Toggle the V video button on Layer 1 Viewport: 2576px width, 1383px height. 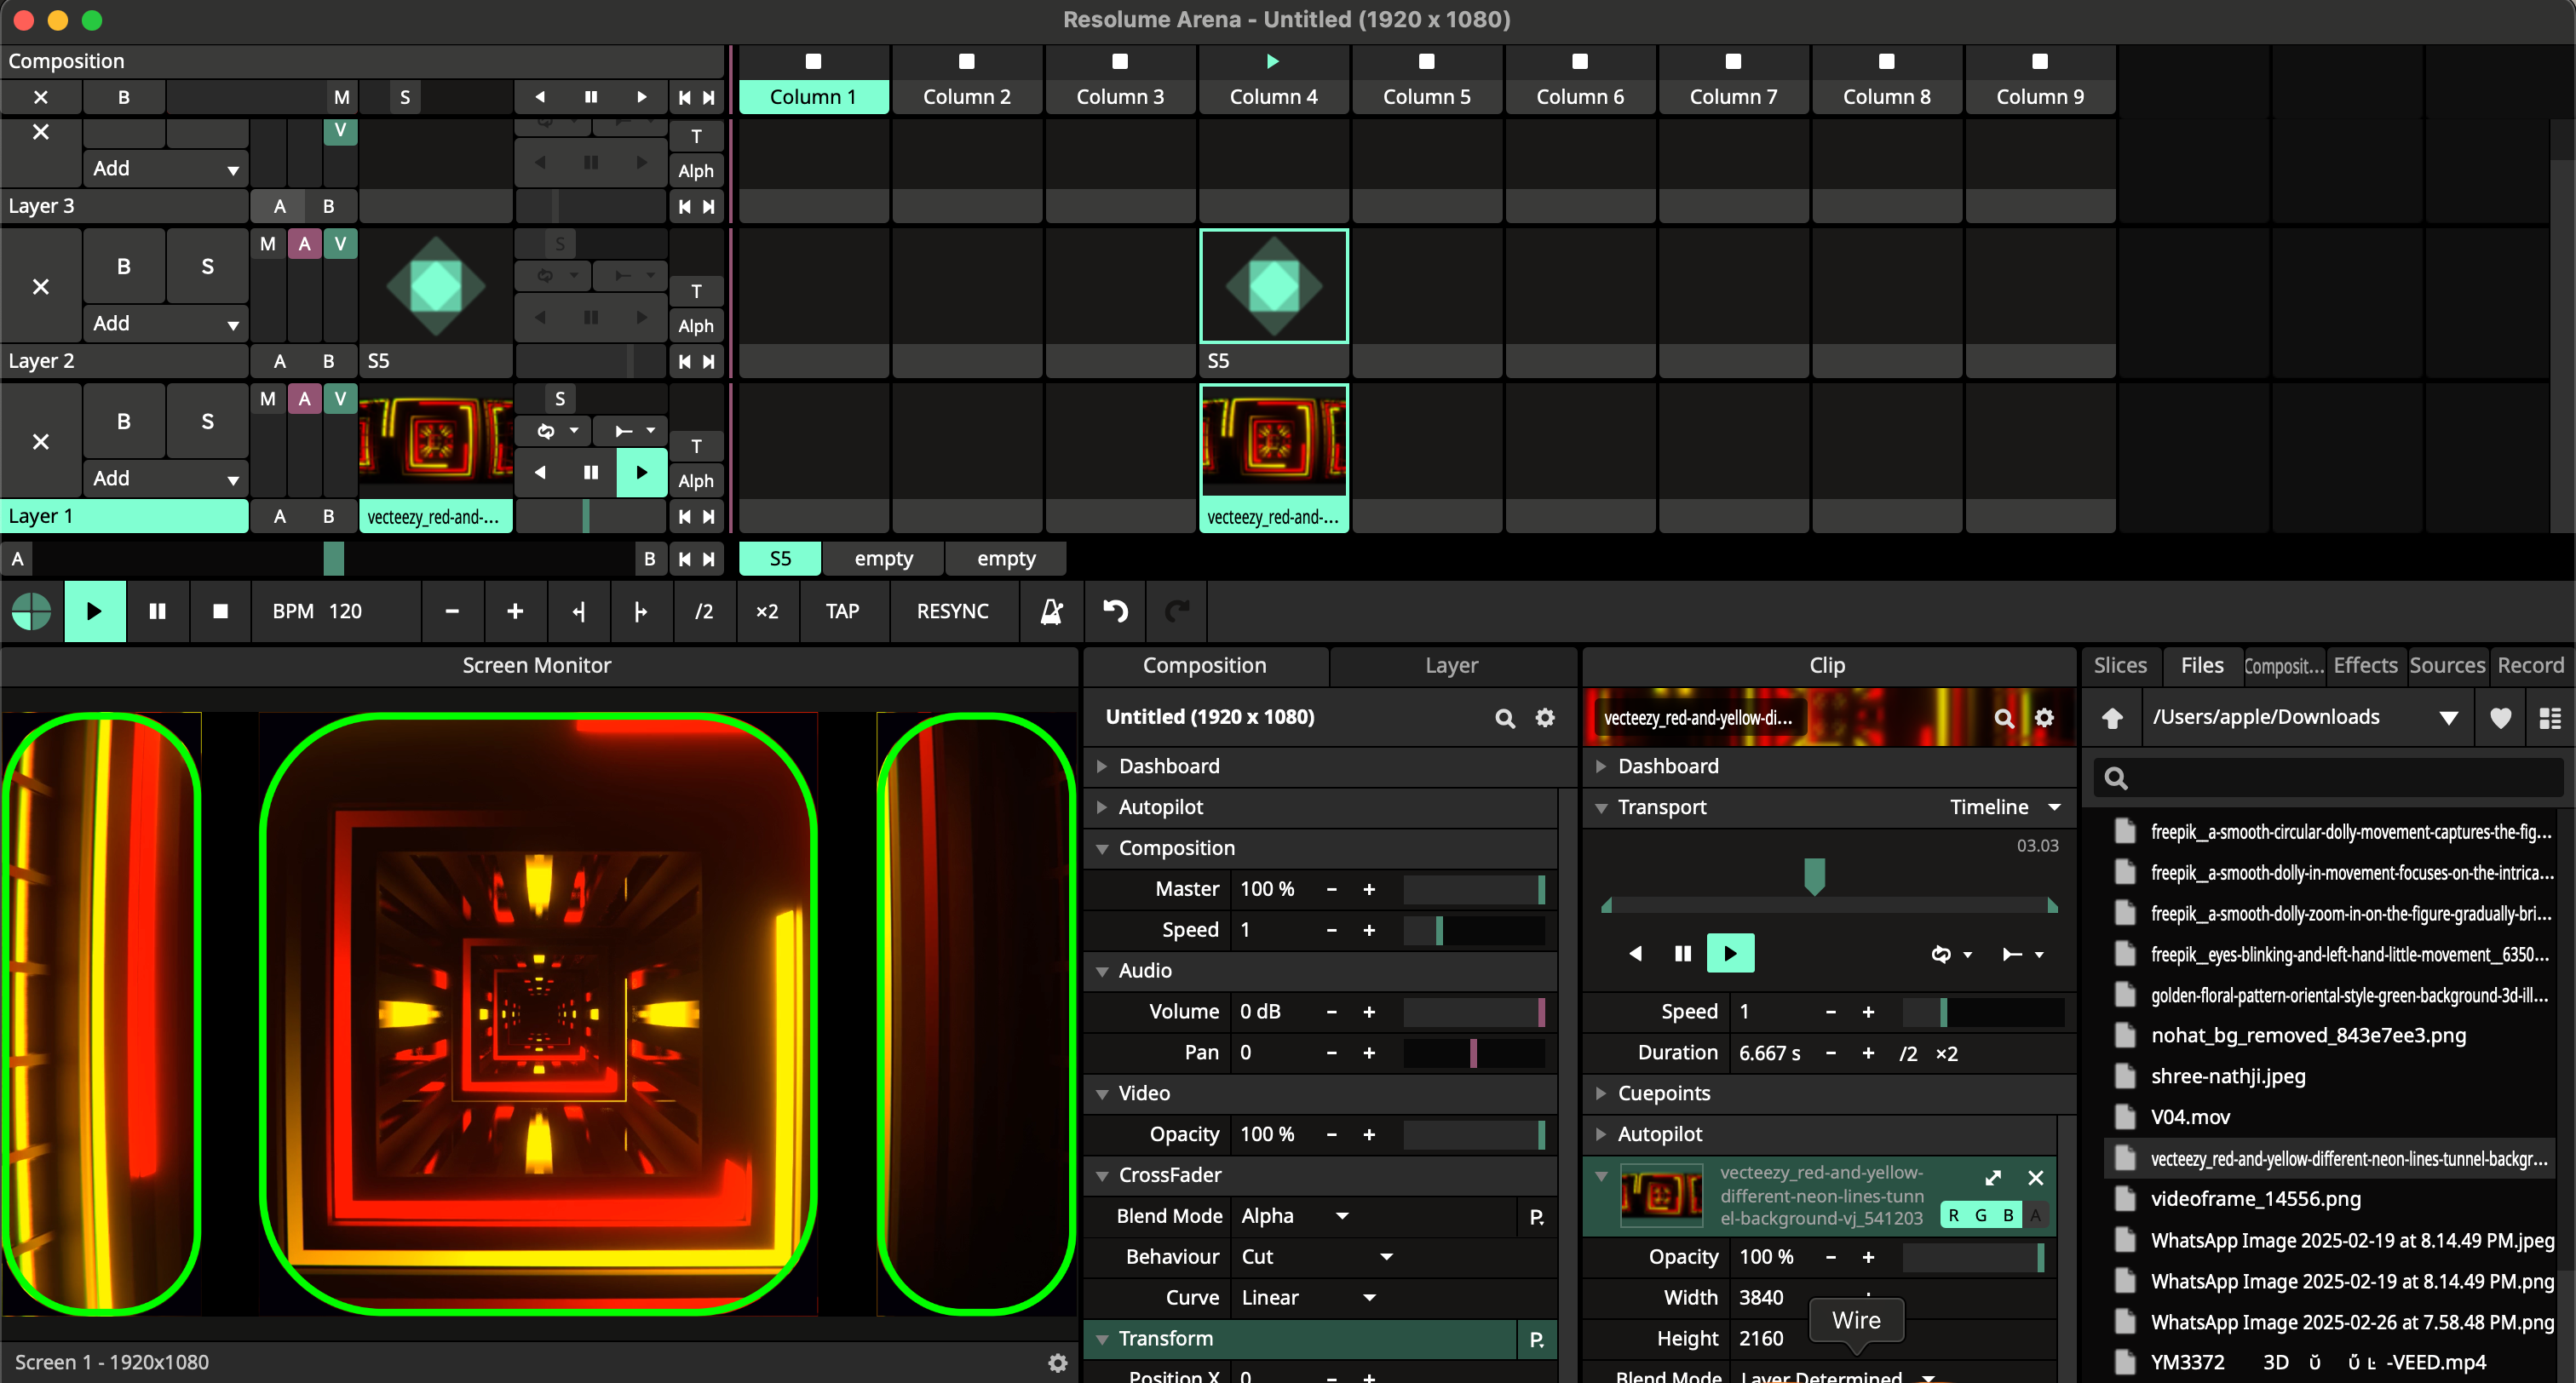click(340, 398)
